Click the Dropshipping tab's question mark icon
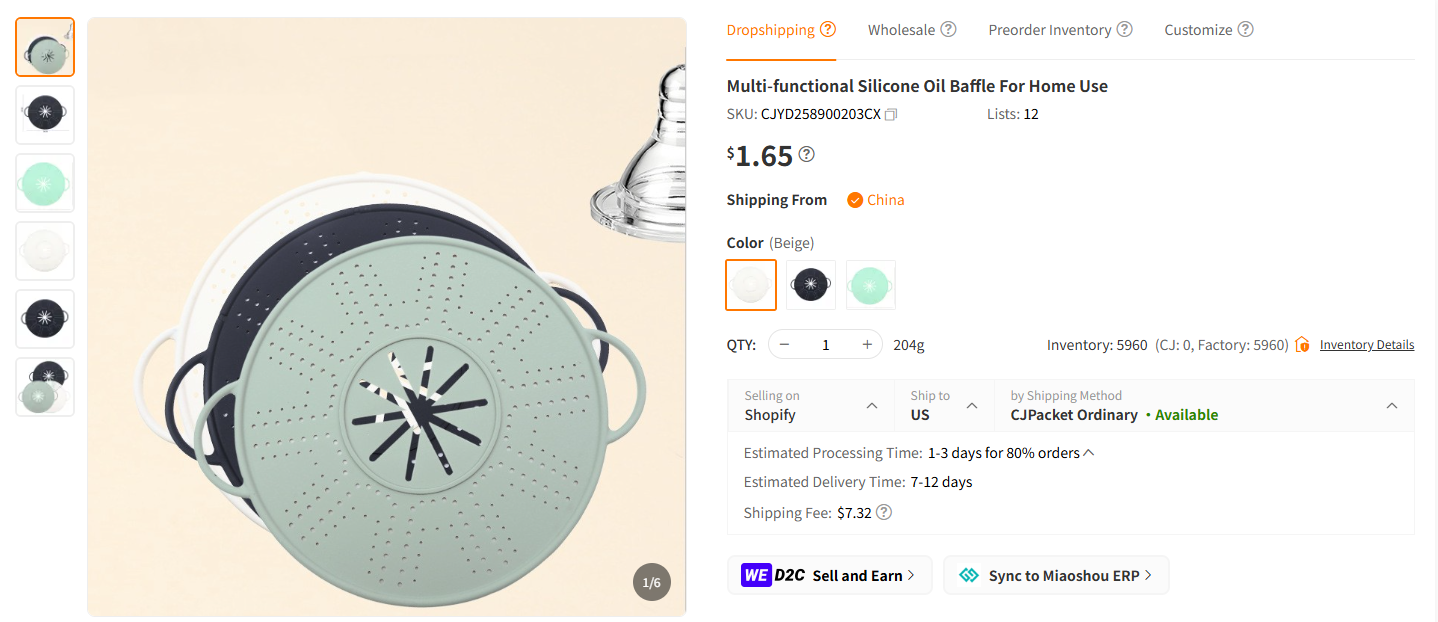Screen dimensions: 1438x622 pyautogui.click(x=829, y=29)
